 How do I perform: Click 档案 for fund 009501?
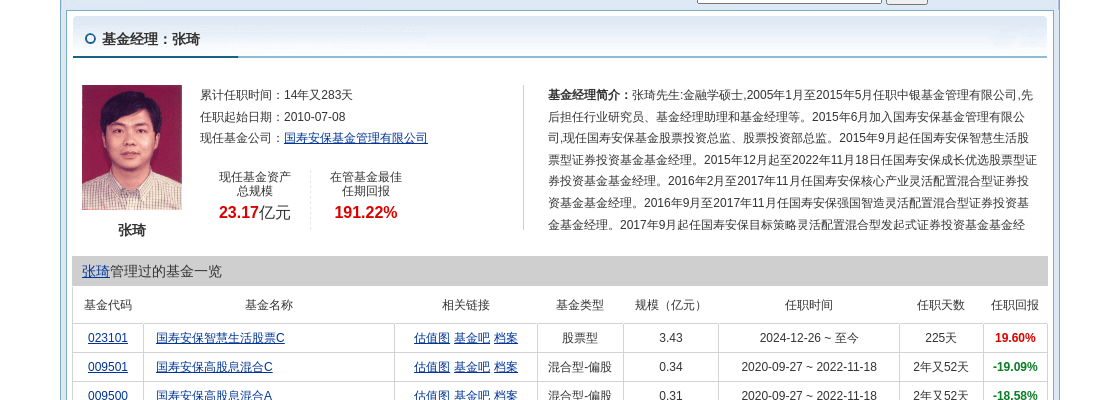tap(506, 367)
